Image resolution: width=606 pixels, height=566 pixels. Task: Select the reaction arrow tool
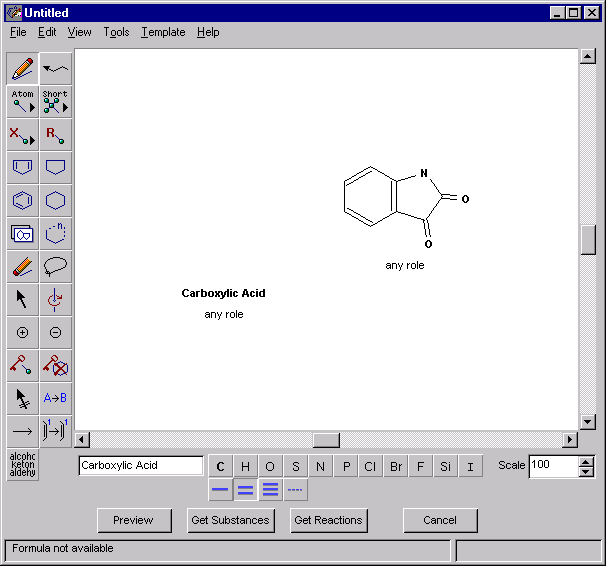(22, 431)
